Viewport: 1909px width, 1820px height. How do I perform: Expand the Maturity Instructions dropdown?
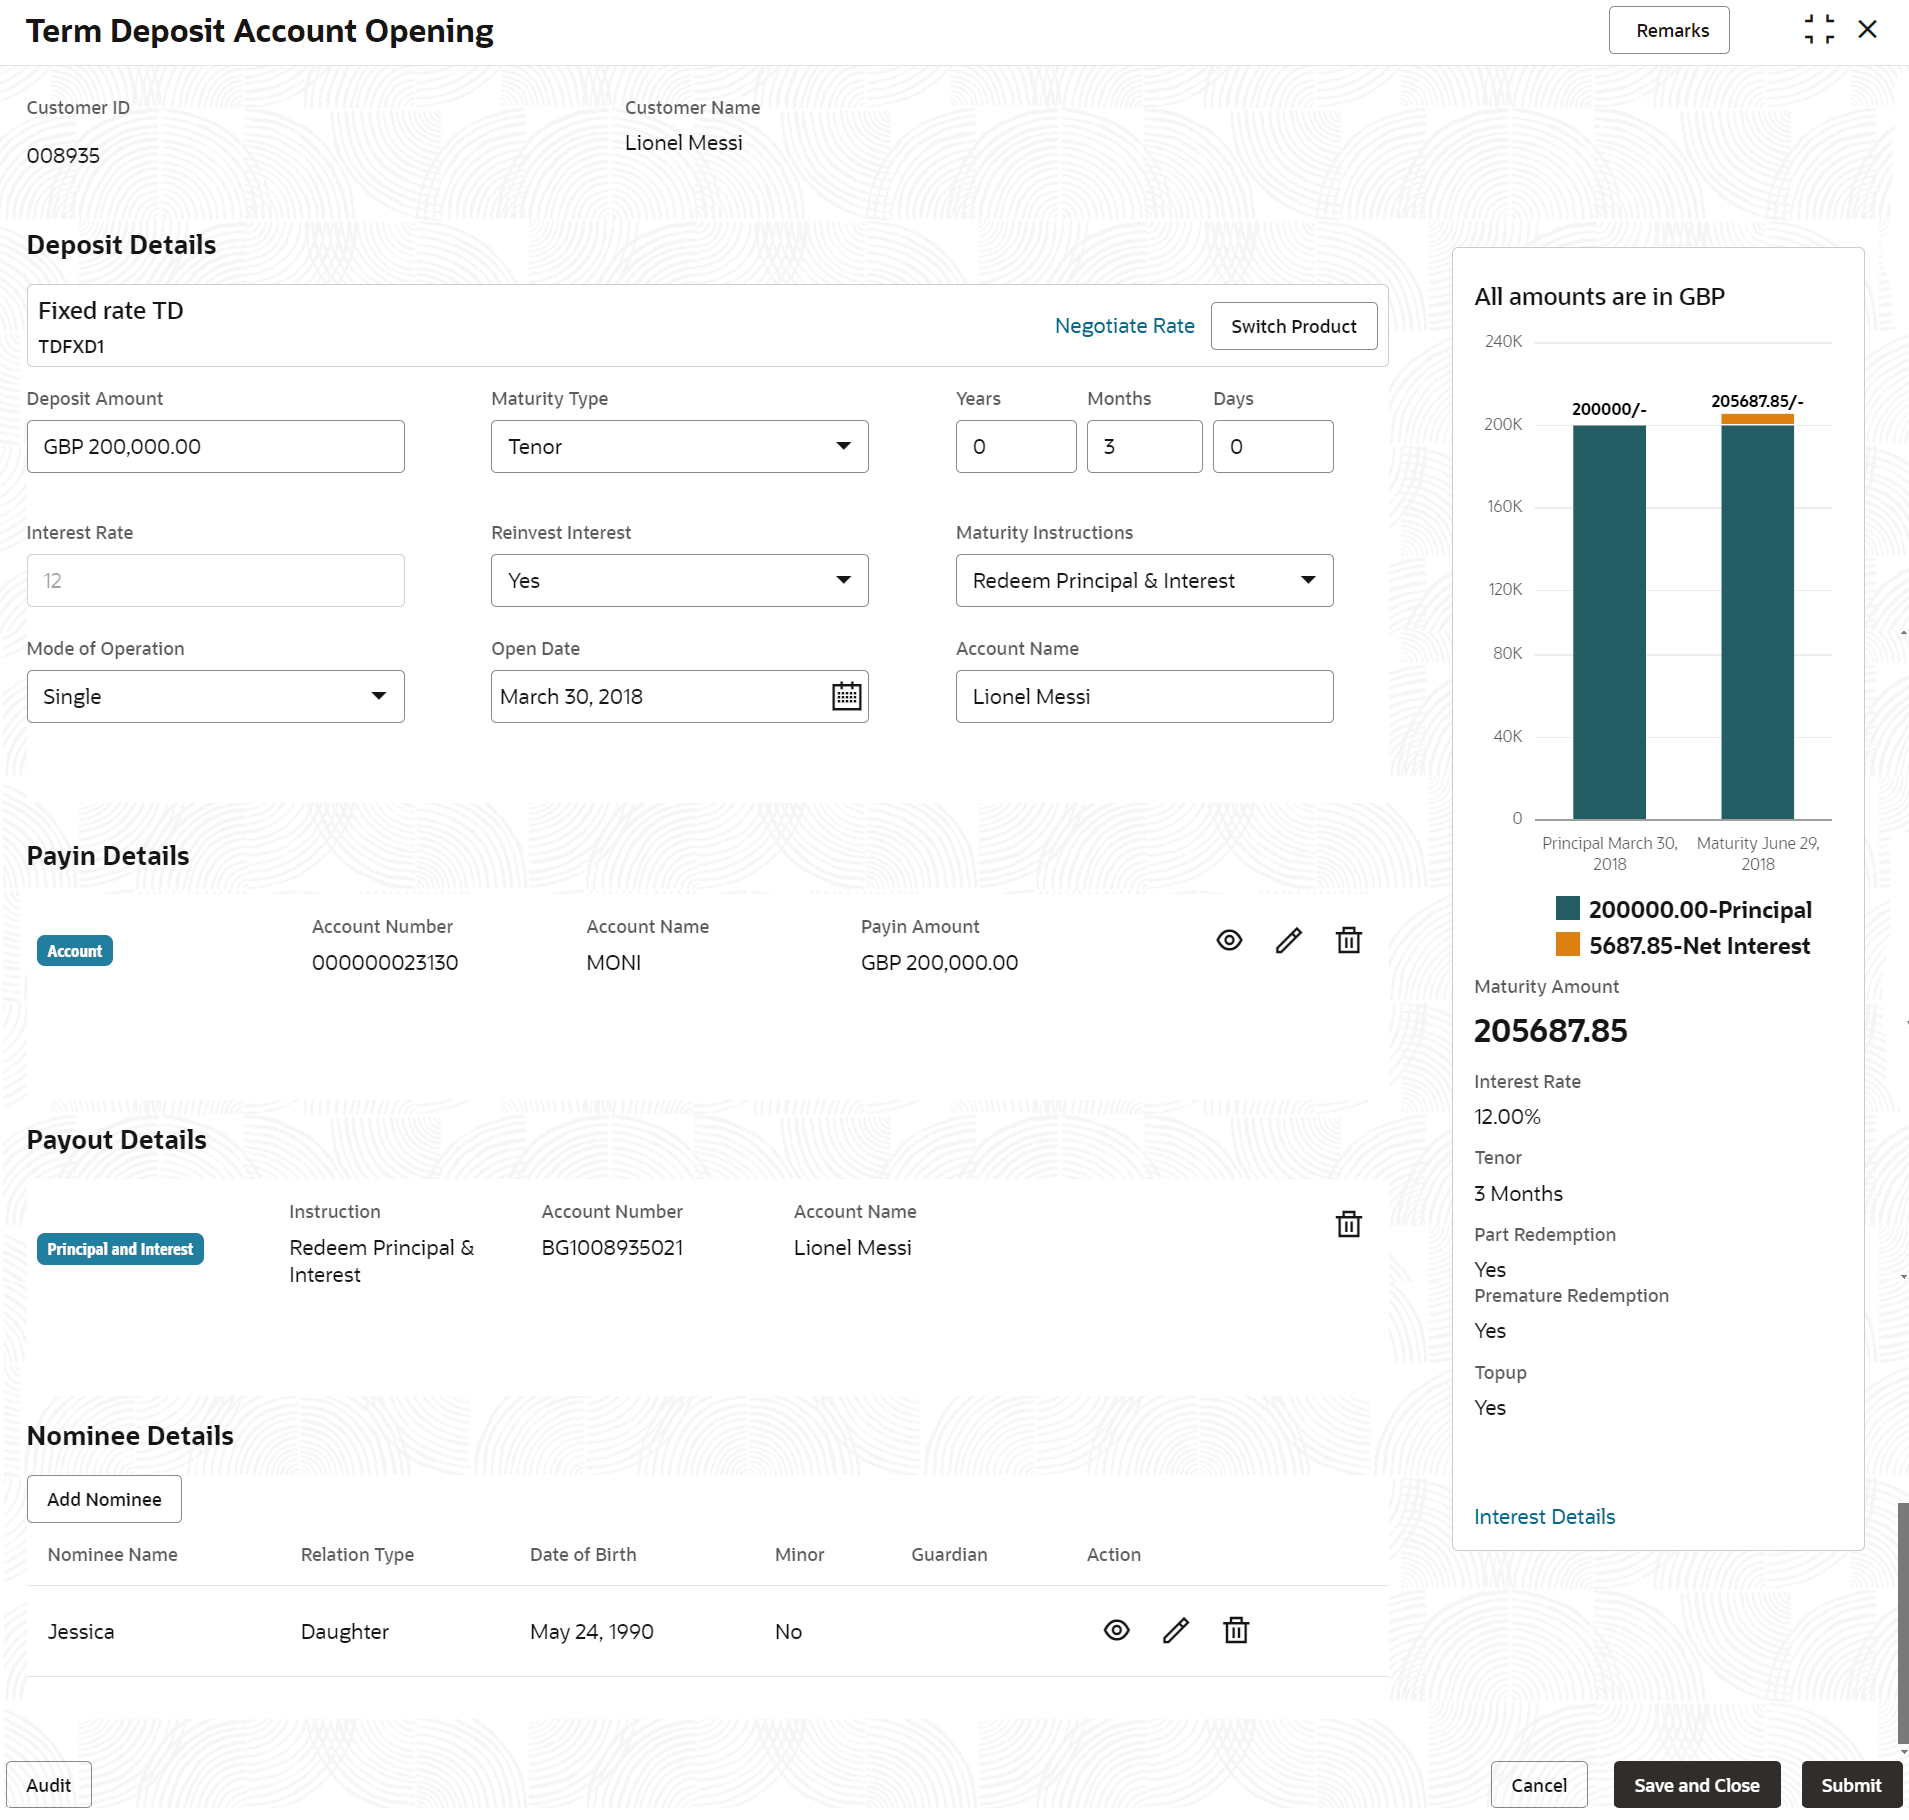[1307, 580]
